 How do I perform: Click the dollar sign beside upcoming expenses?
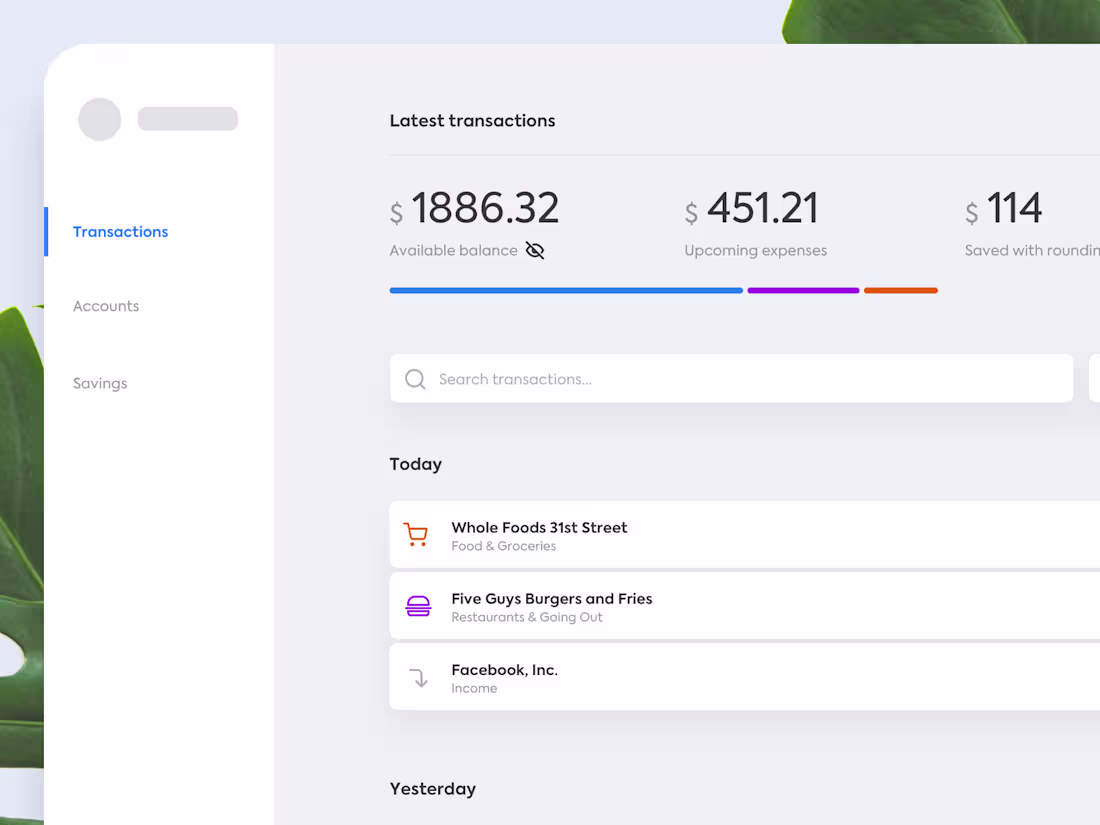[691, 212]
